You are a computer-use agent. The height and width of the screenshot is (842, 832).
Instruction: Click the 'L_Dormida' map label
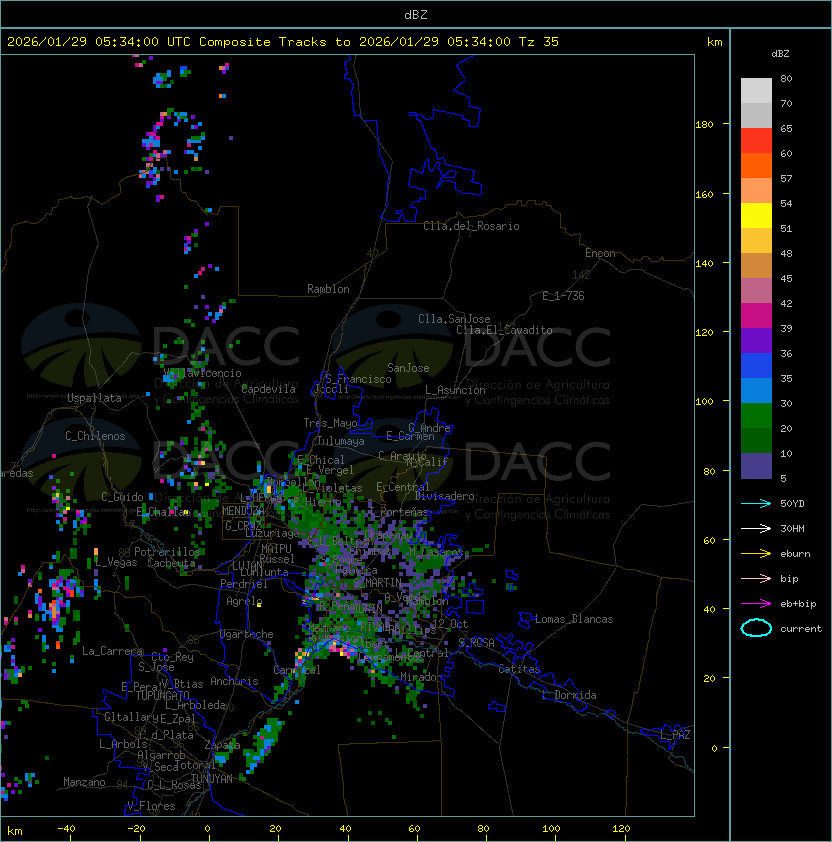[x=569, y=695]
